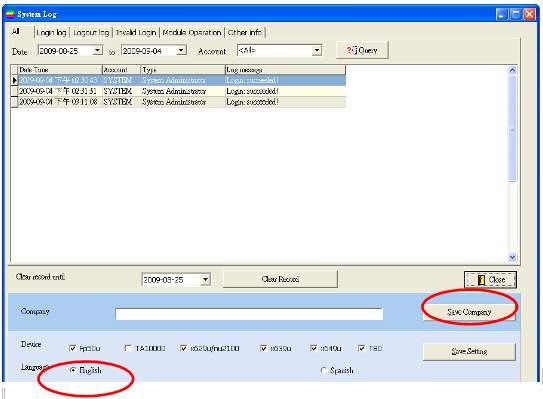Toggle the x638u device checkbox
This screenshot has width=543, height=399.
[264, 348]
